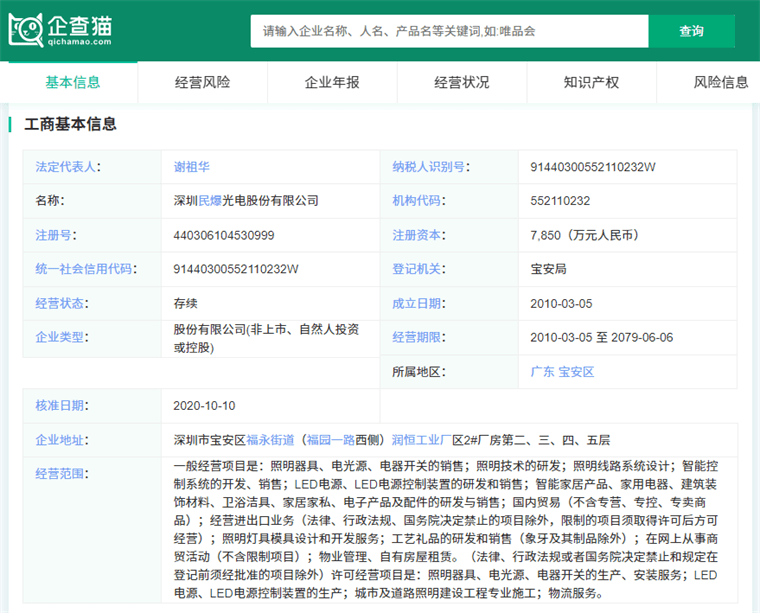Switch to the 基本信息 tab
Image resolution: width=760 pixels, height=613 pixels.
pos(73,82)
